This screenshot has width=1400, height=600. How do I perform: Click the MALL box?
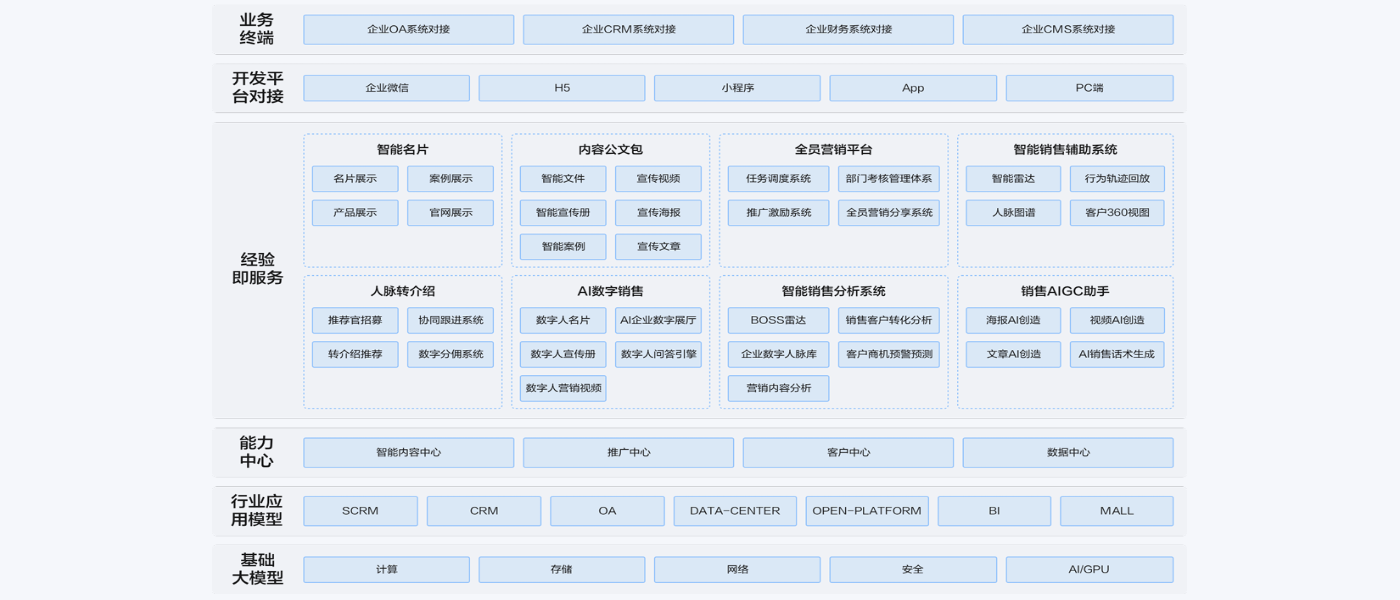(x=1116, y=511)
